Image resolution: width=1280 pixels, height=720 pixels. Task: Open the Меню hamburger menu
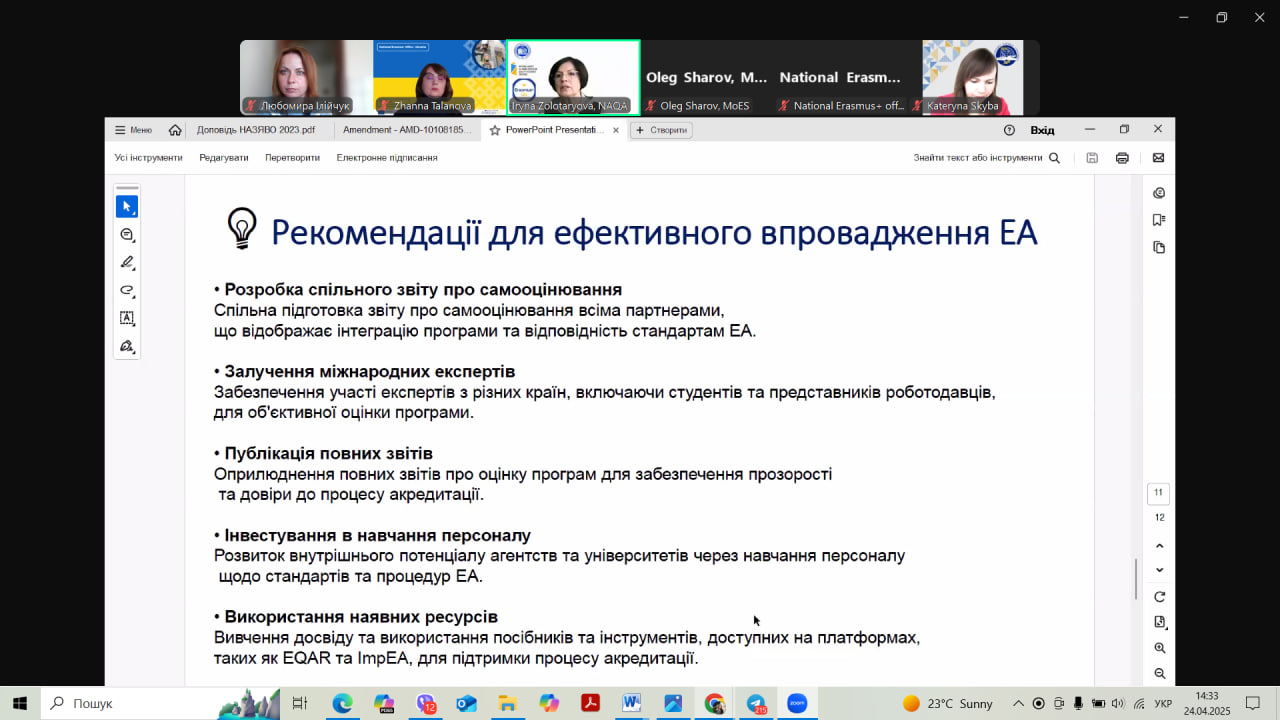133,130
